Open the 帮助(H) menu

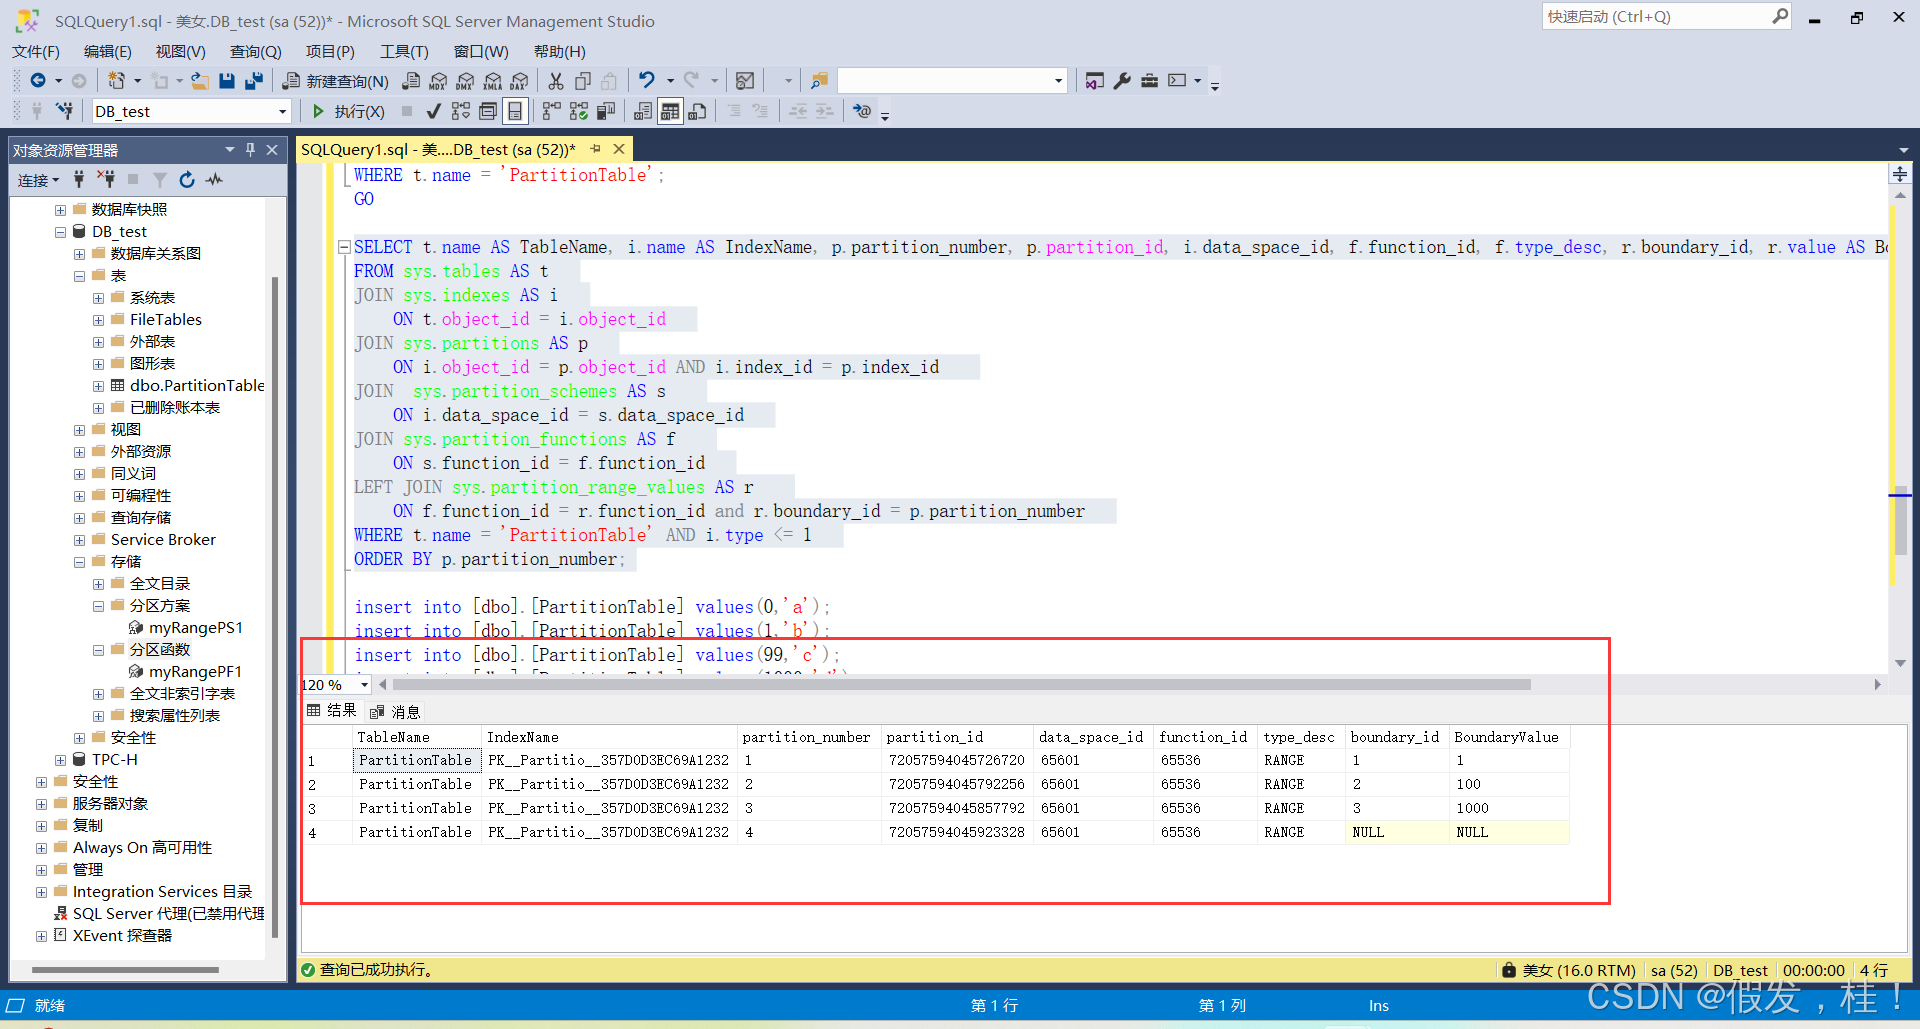click(560, 52)
